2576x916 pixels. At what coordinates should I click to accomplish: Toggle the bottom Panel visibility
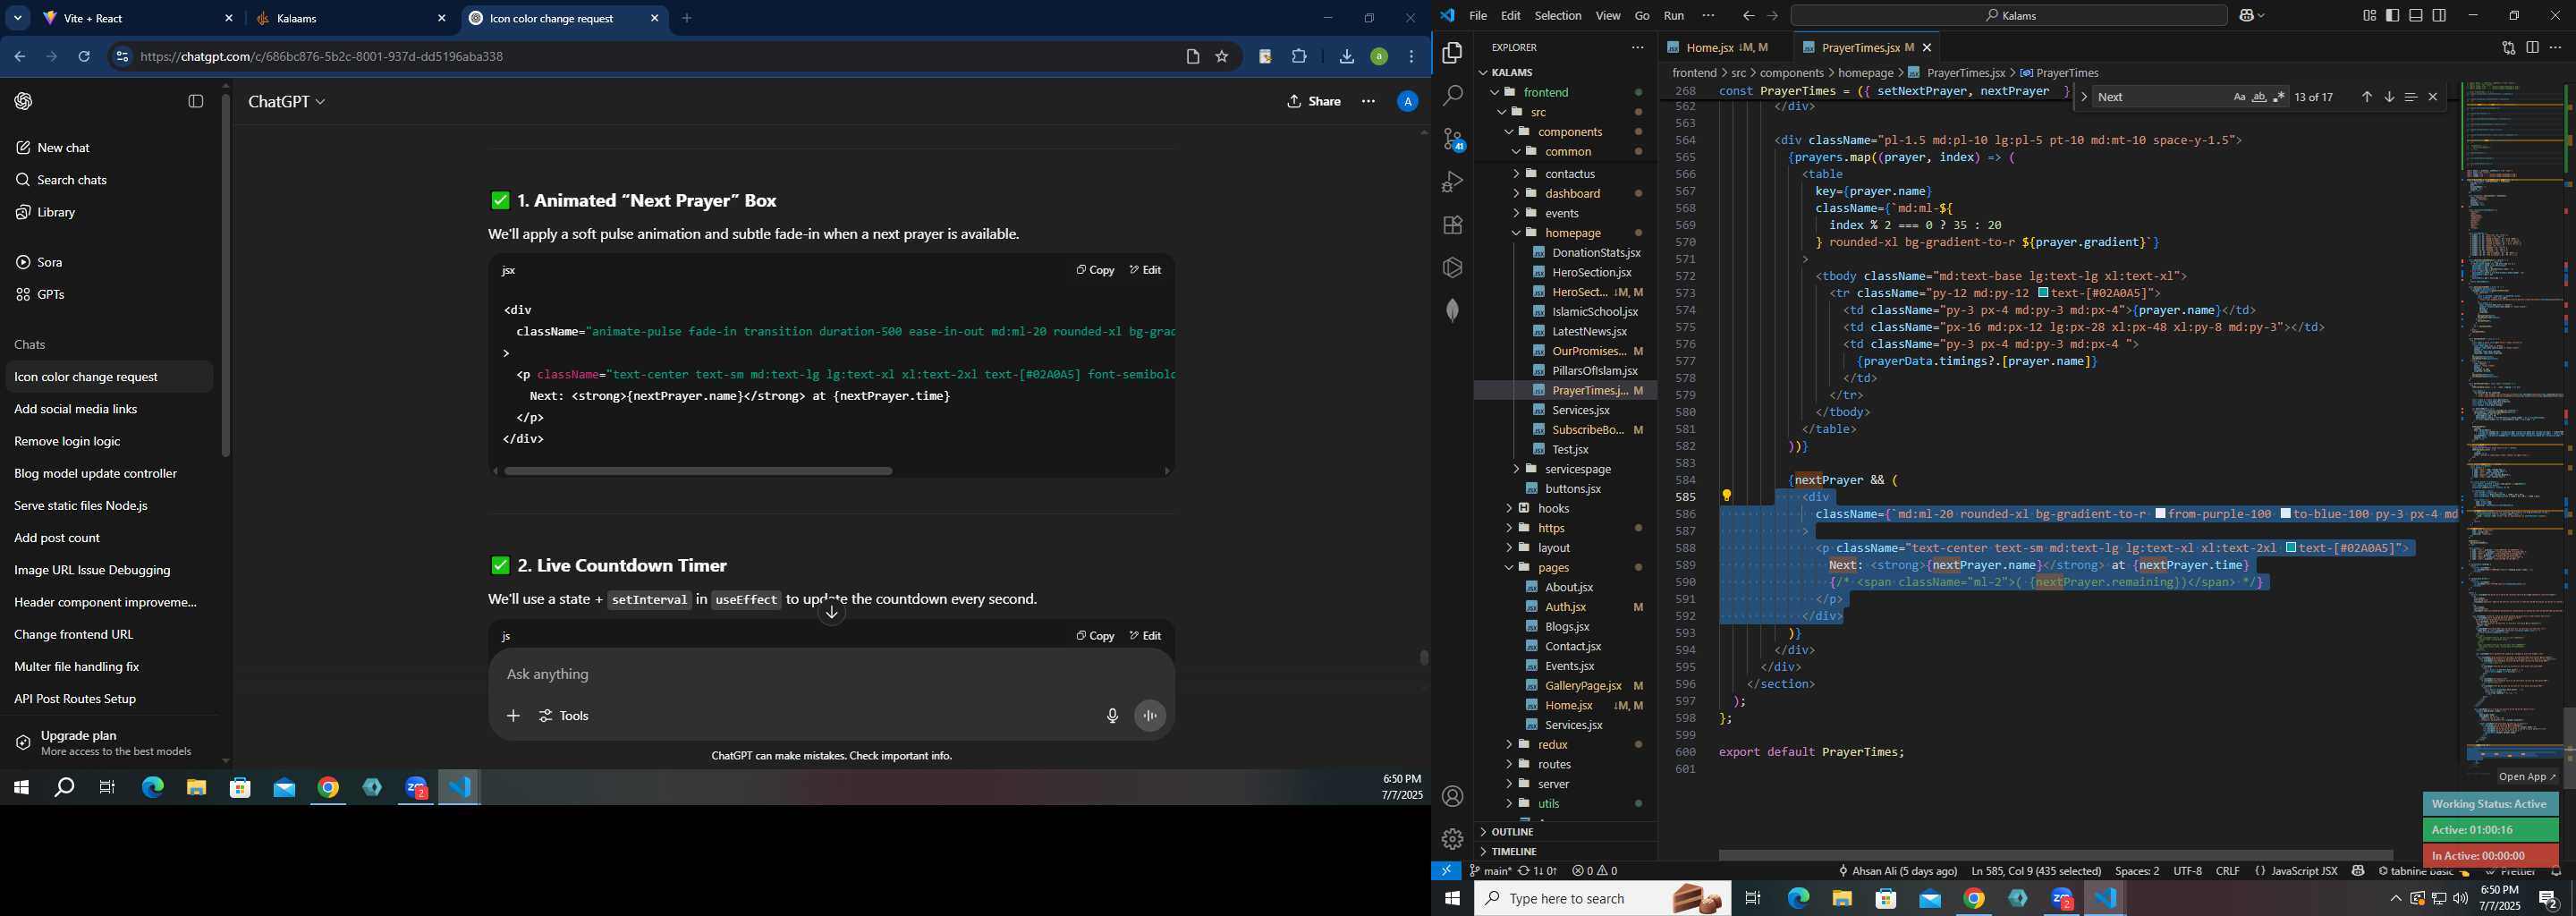pyautogui.click(x=2416, y=16)
